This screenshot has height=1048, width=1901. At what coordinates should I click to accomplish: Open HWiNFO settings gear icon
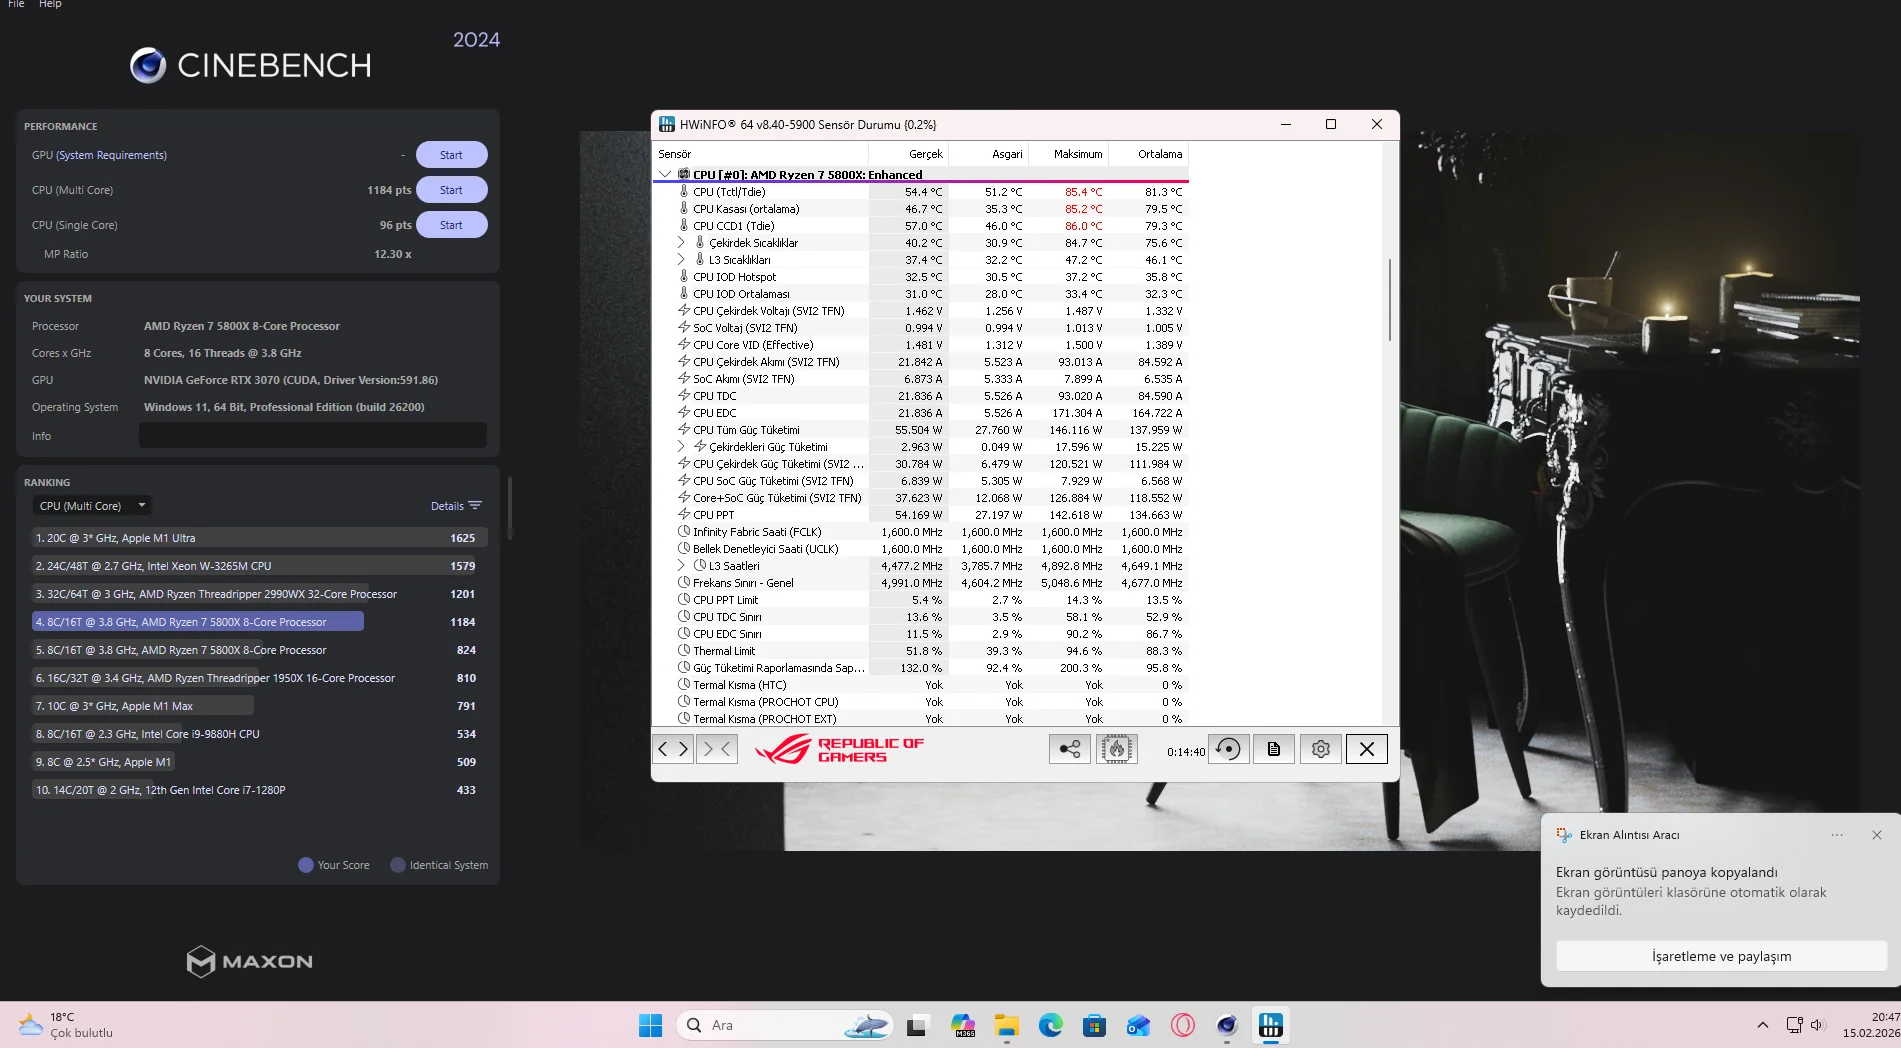click(x=1320, y=749)
